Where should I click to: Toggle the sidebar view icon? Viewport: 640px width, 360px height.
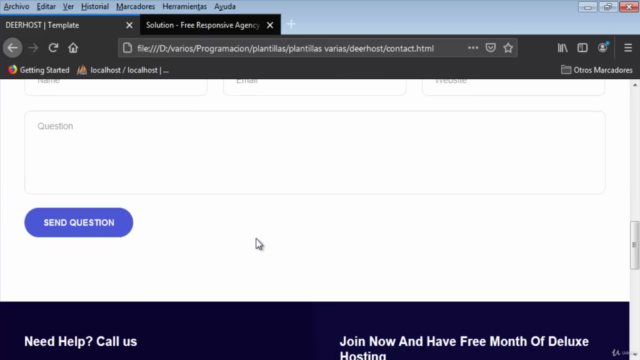click(582, 48)
